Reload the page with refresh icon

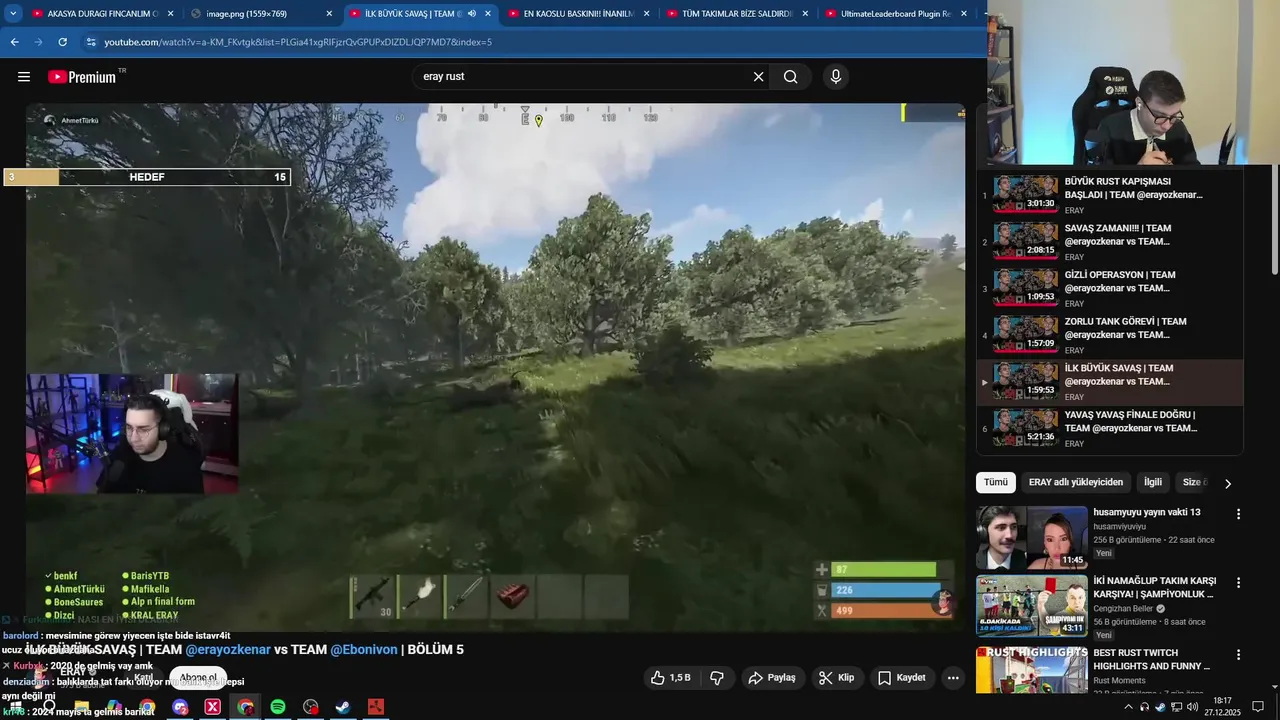tap(62, 42)
